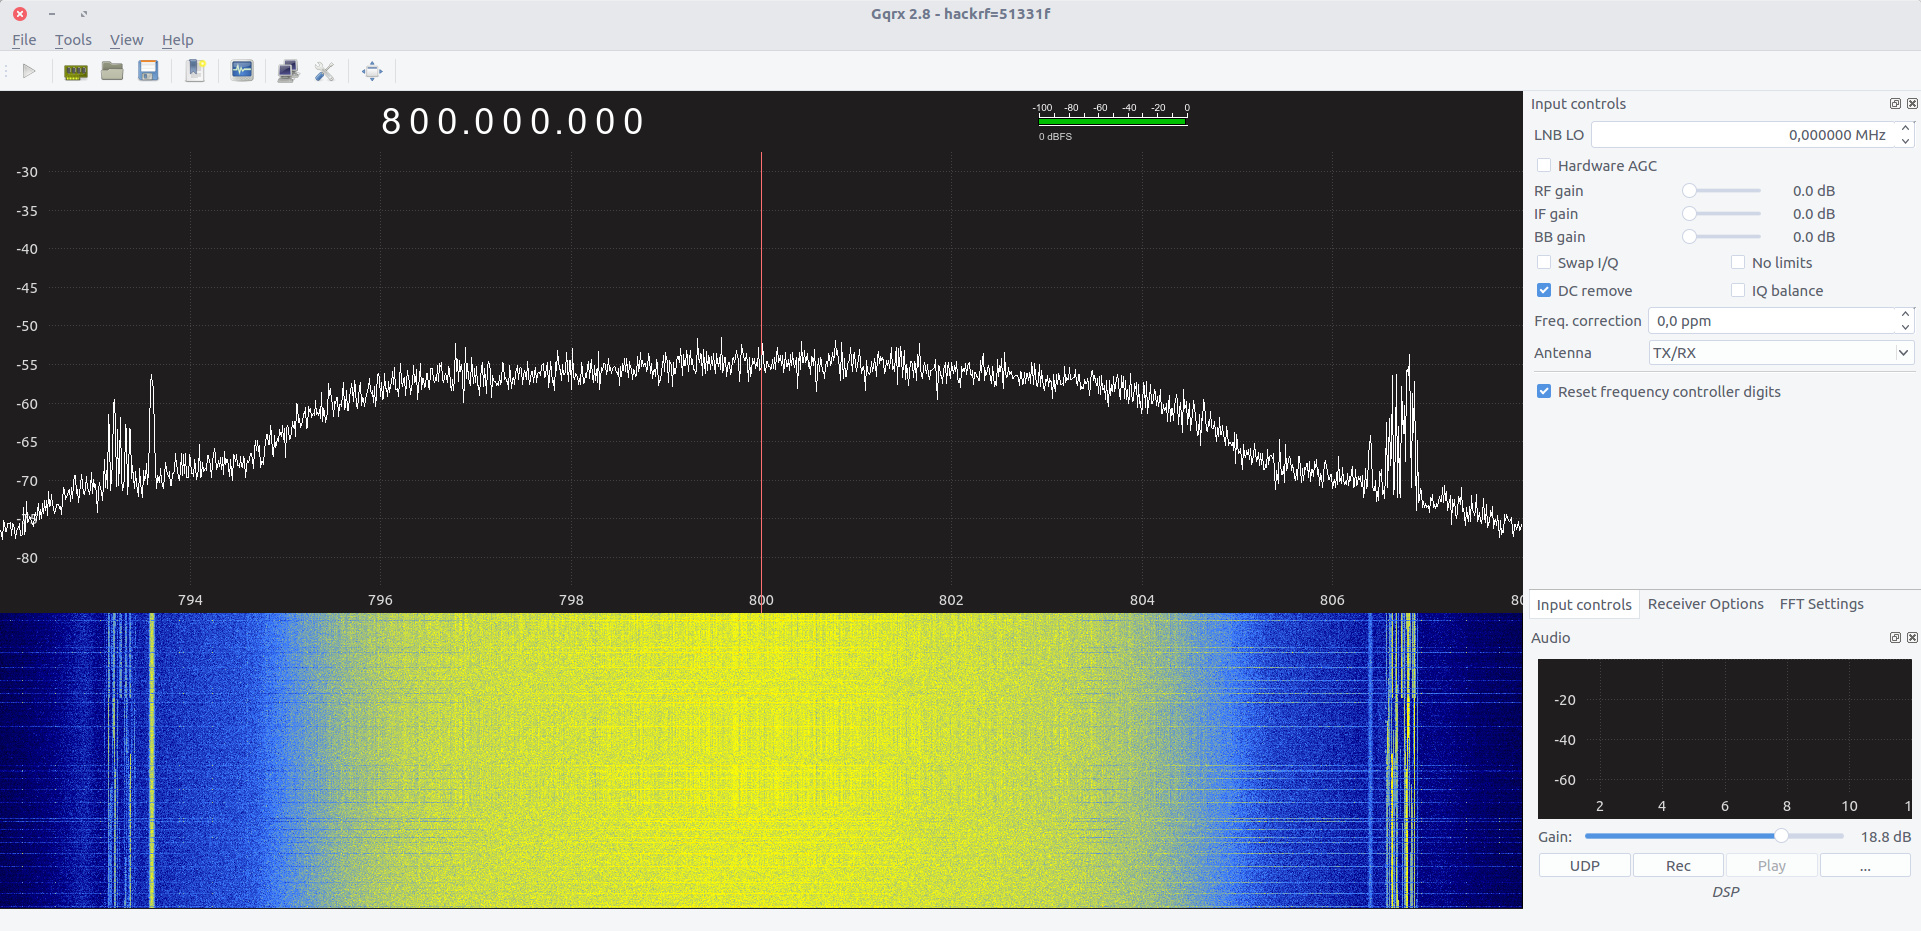1921x931 pixels.
Task: Click the waveform monitor toolbar icon
Action: coord(242,71)
